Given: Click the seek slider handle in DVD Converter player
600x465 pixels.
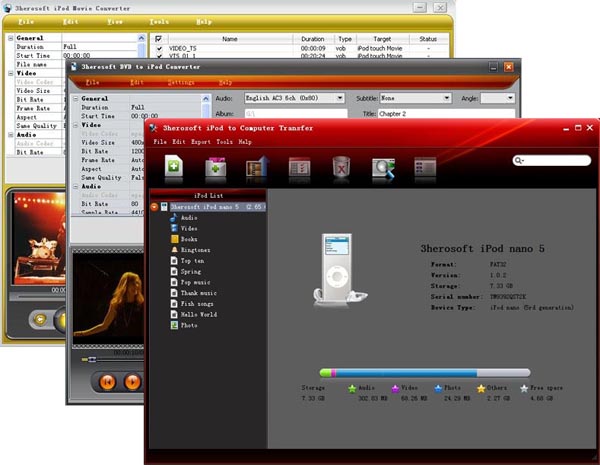Looking at the screenshot, I should point(91,359).
